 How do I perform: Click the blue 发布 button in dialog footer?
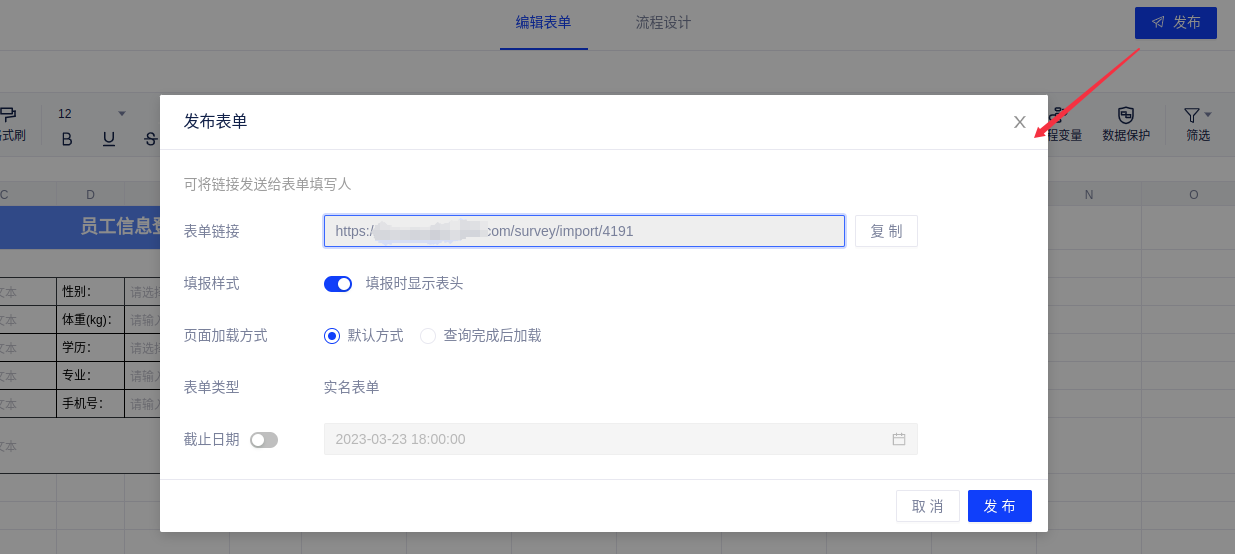point(999,506)
